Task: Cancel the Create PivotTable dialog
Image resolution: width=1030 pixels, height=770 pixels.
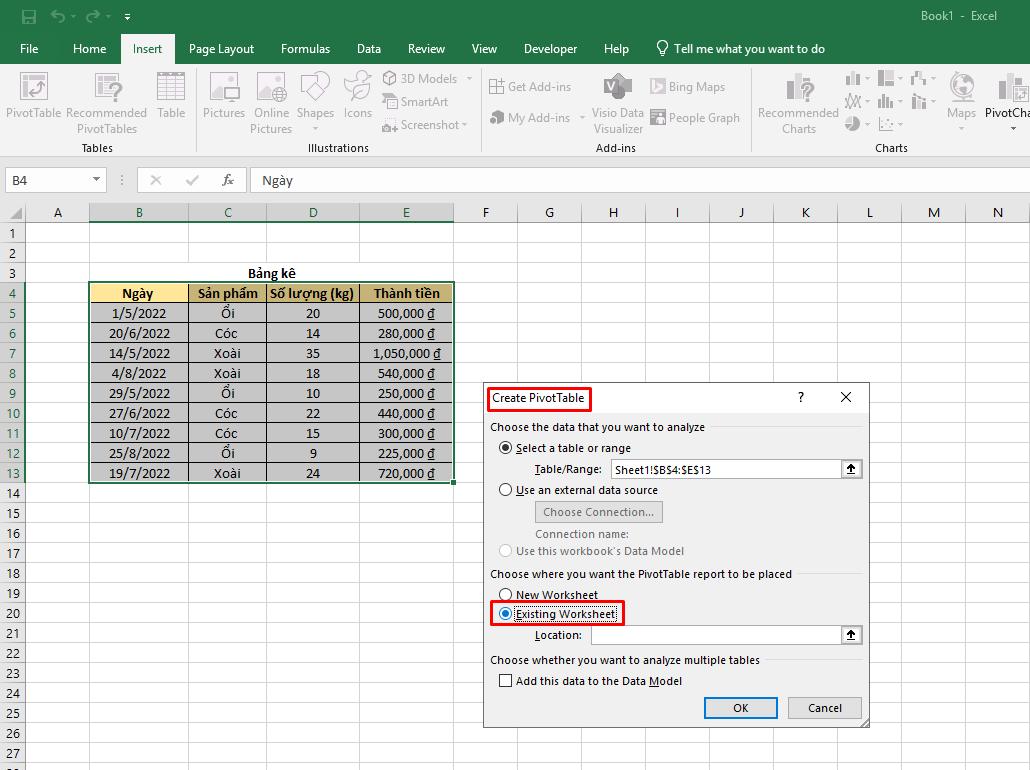Action: point(824,707)
